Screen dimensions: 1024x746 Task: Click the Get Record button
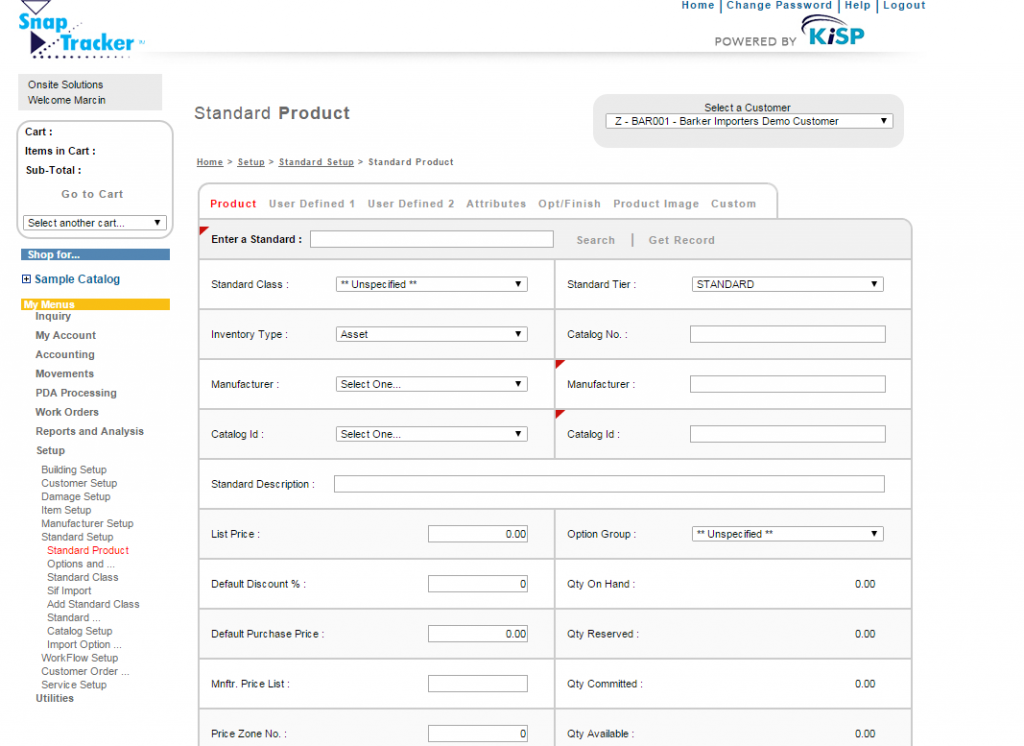[x=681, y=240]
